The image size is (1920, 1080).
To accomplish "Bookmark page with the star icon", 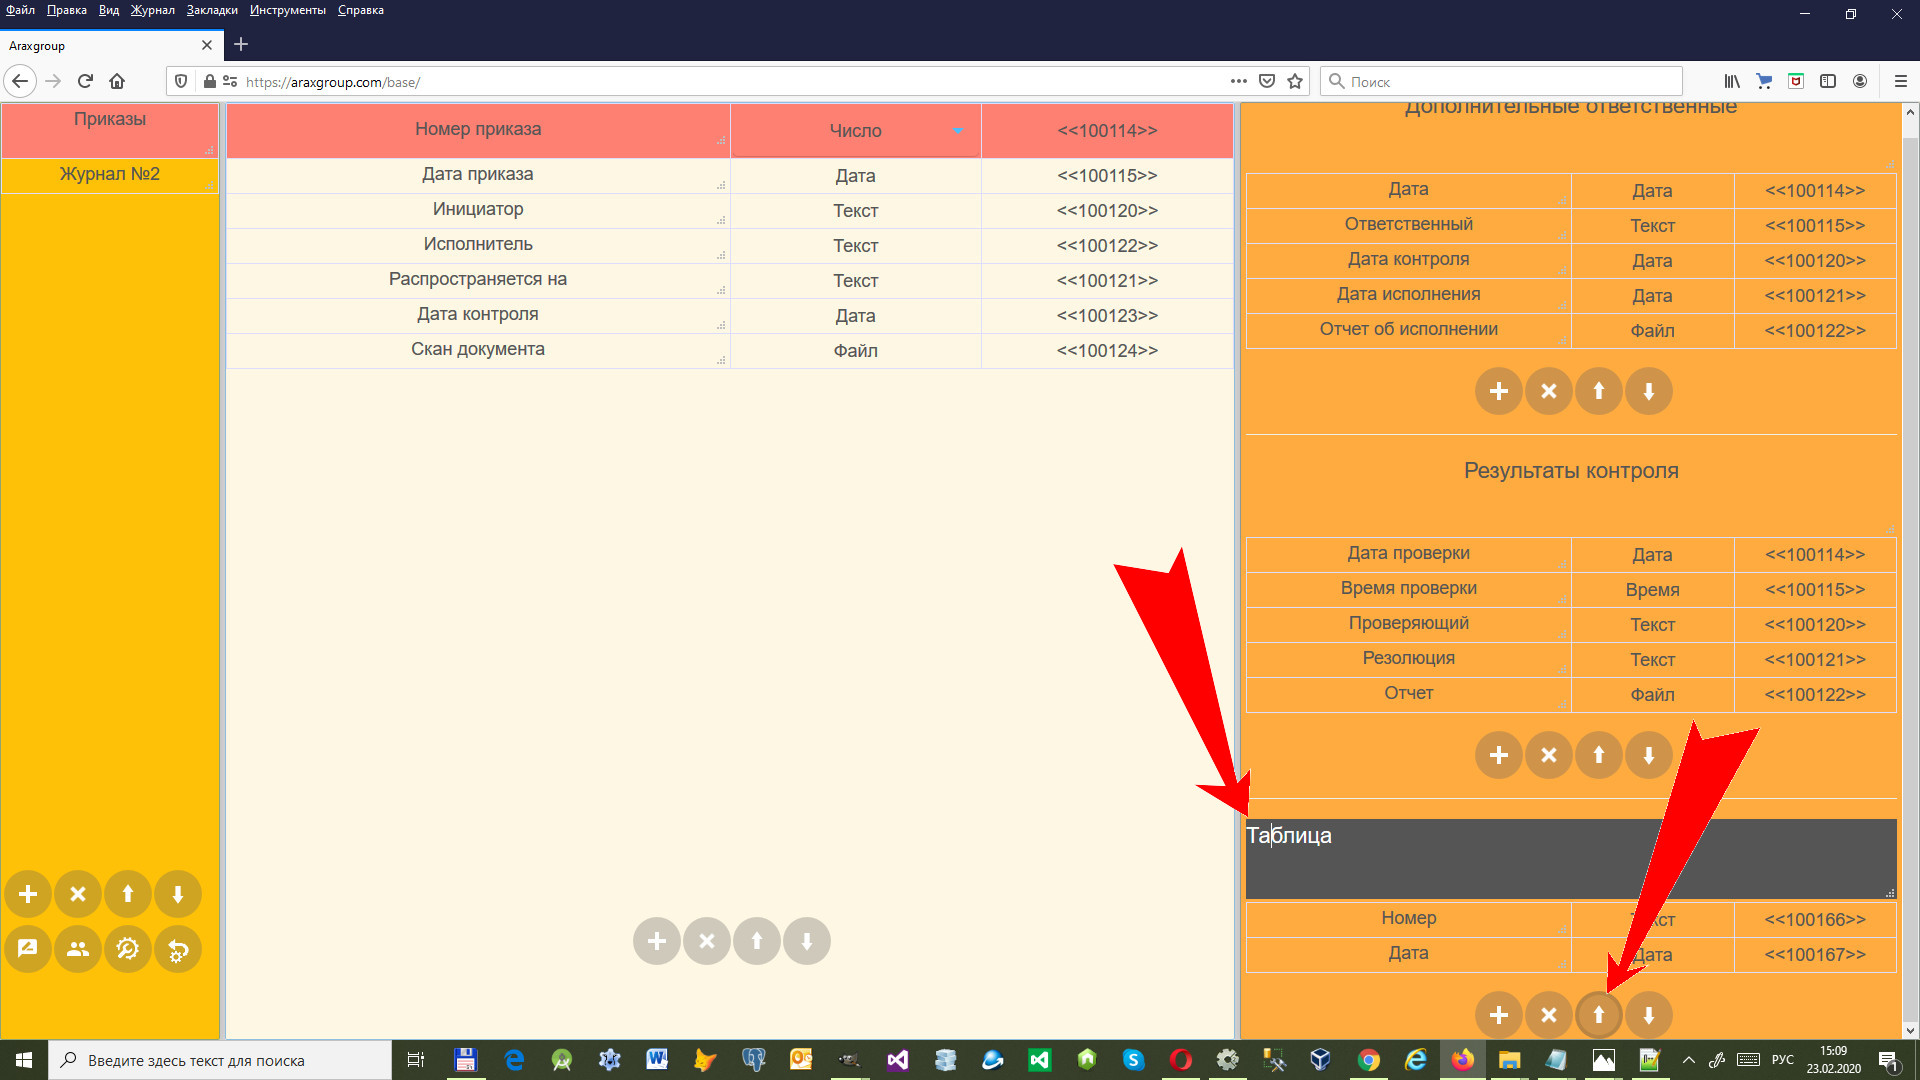I will pos(1295,82).
